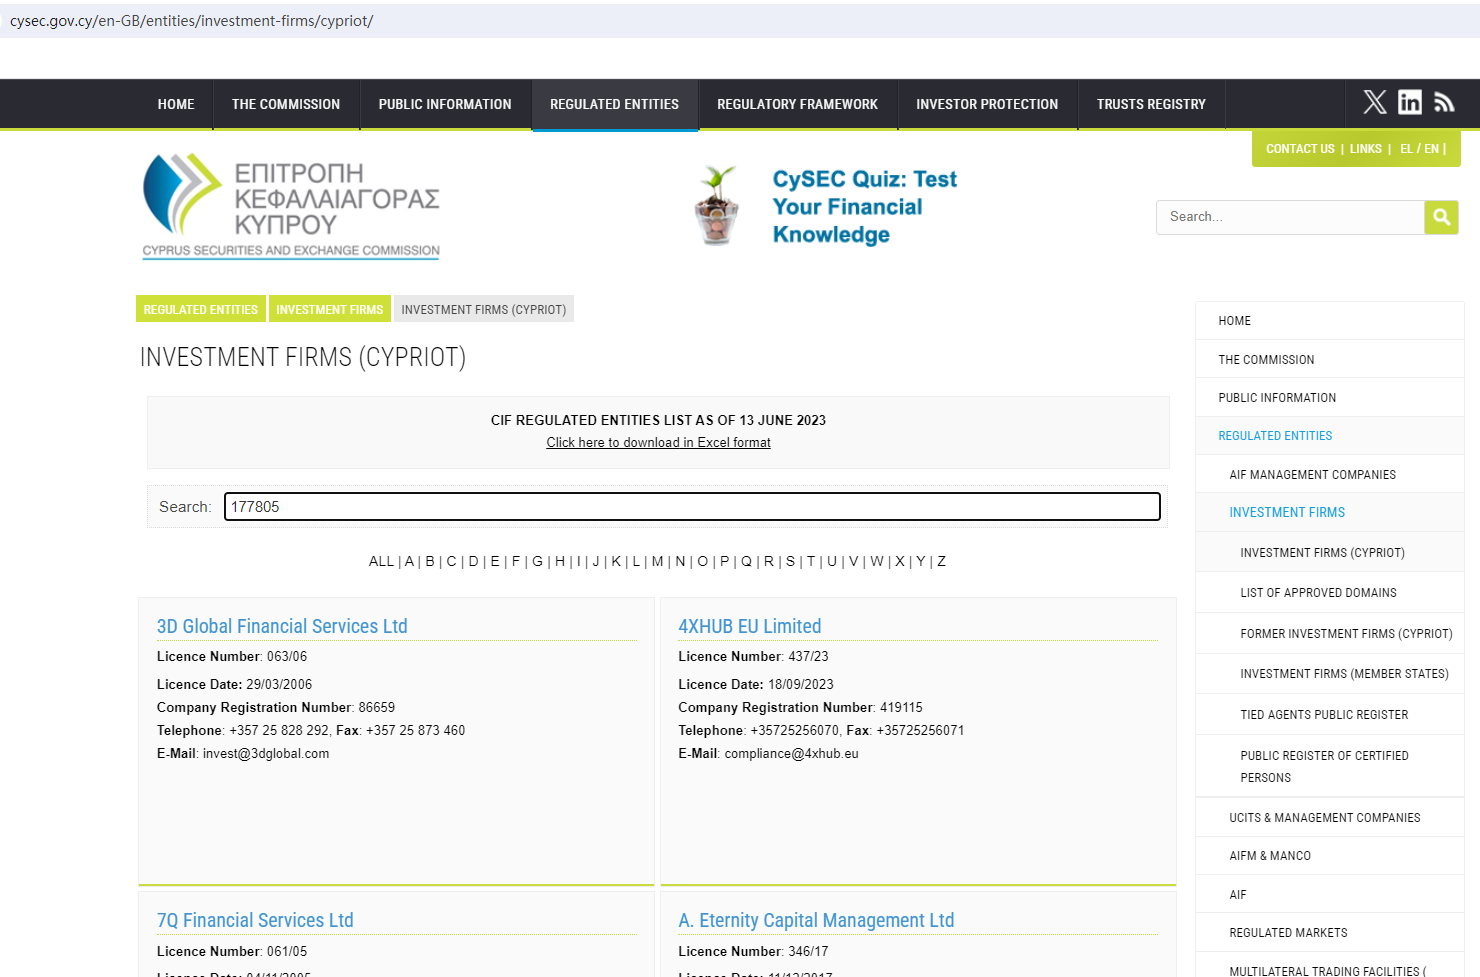Open the Trusts Registry menu item
This screenshot has width=1480, height=977.
coord(1150,104)
